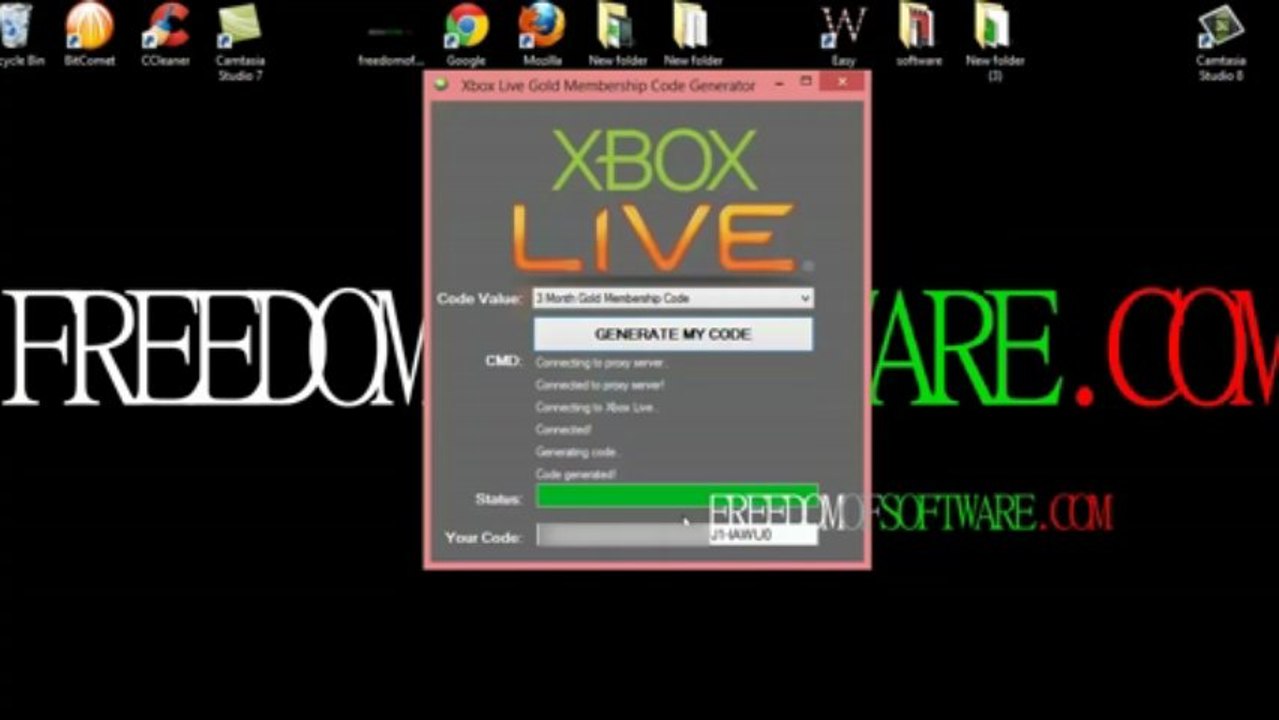Image resolution: width=1279 pixels, height=720 pixels.
Task: Open the software folder icon
Action: coord(919,33)
